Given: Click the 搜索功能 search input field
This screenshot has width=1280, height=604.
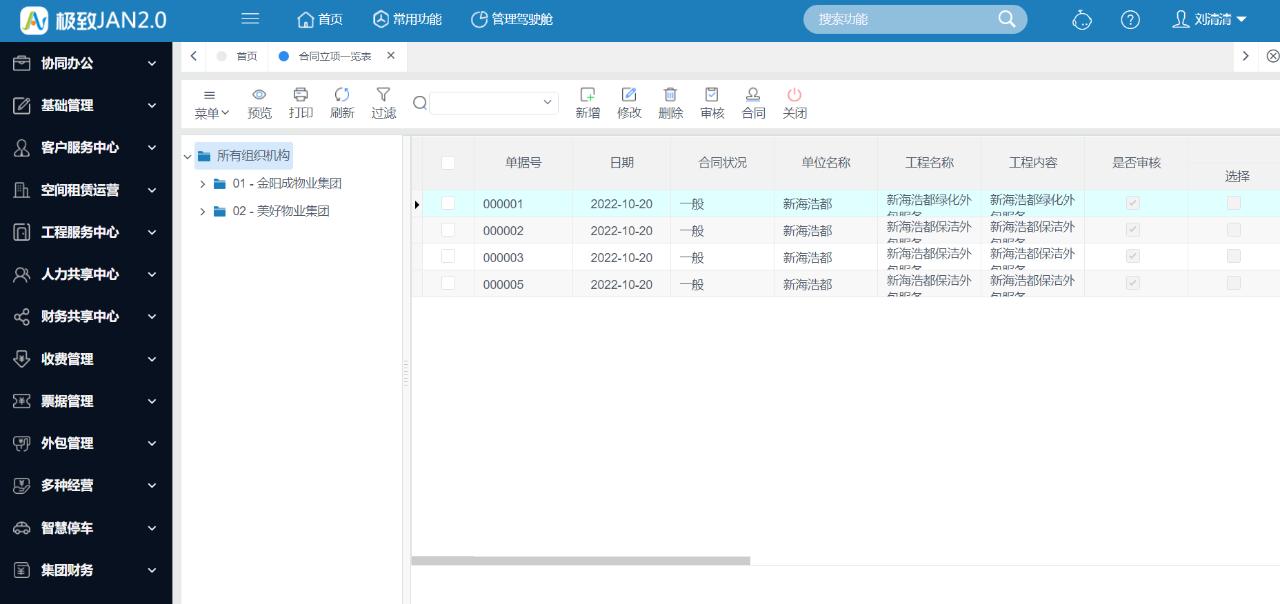Looking at the screenshot, I should (905, 20).
